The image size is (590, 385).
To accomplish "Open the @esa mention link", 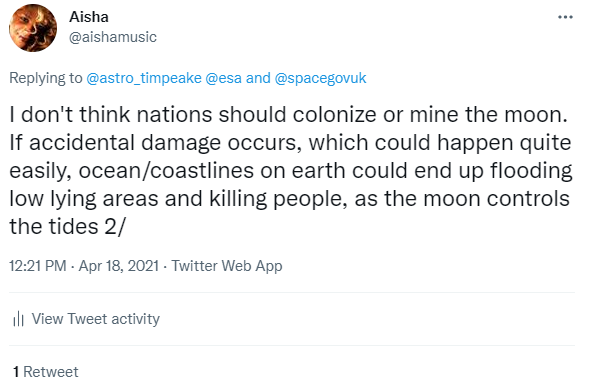I will 224,78.
